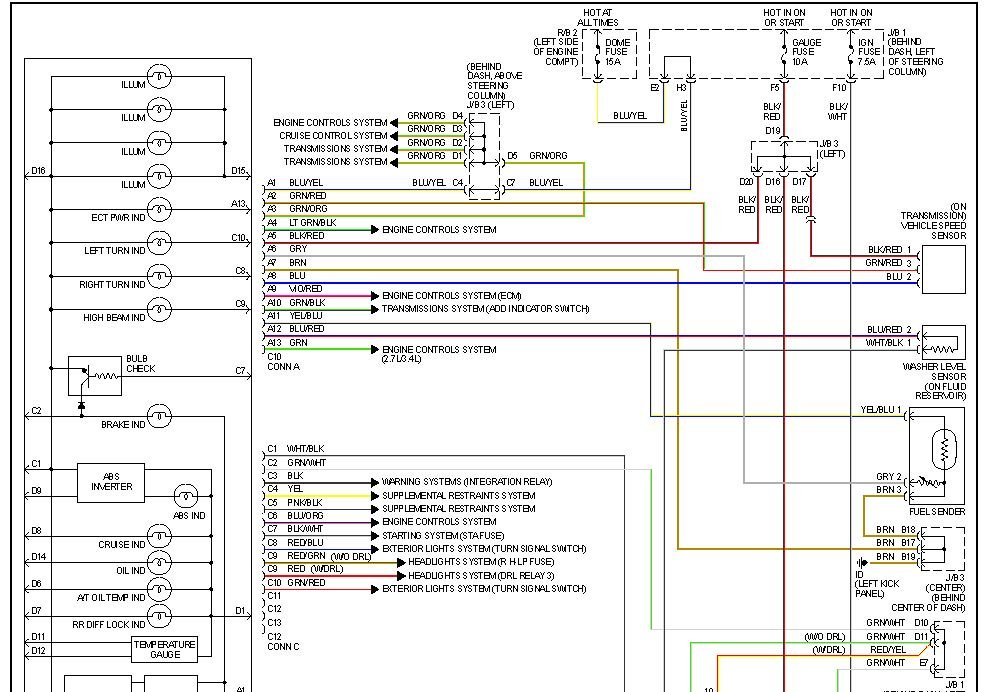The width and height of the screenshot is (989, 692).
Task: Click the C1 'WHT/BLK' wire label
Action: click(x=305, y=449)
